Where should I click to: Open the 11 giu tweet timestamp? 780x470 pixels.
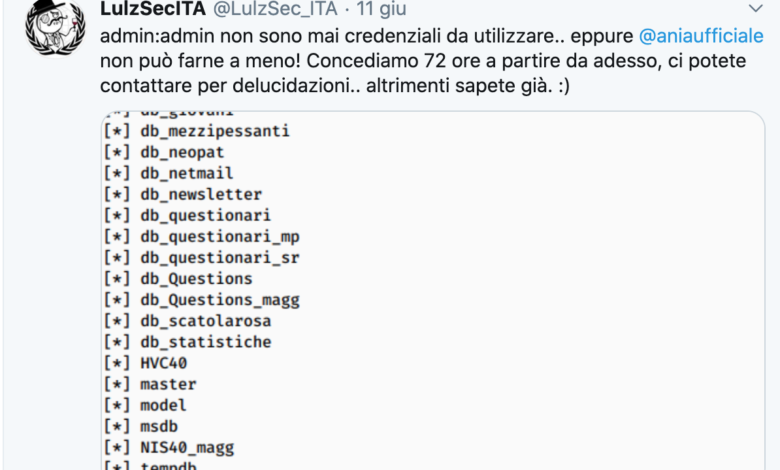(381, 8)
